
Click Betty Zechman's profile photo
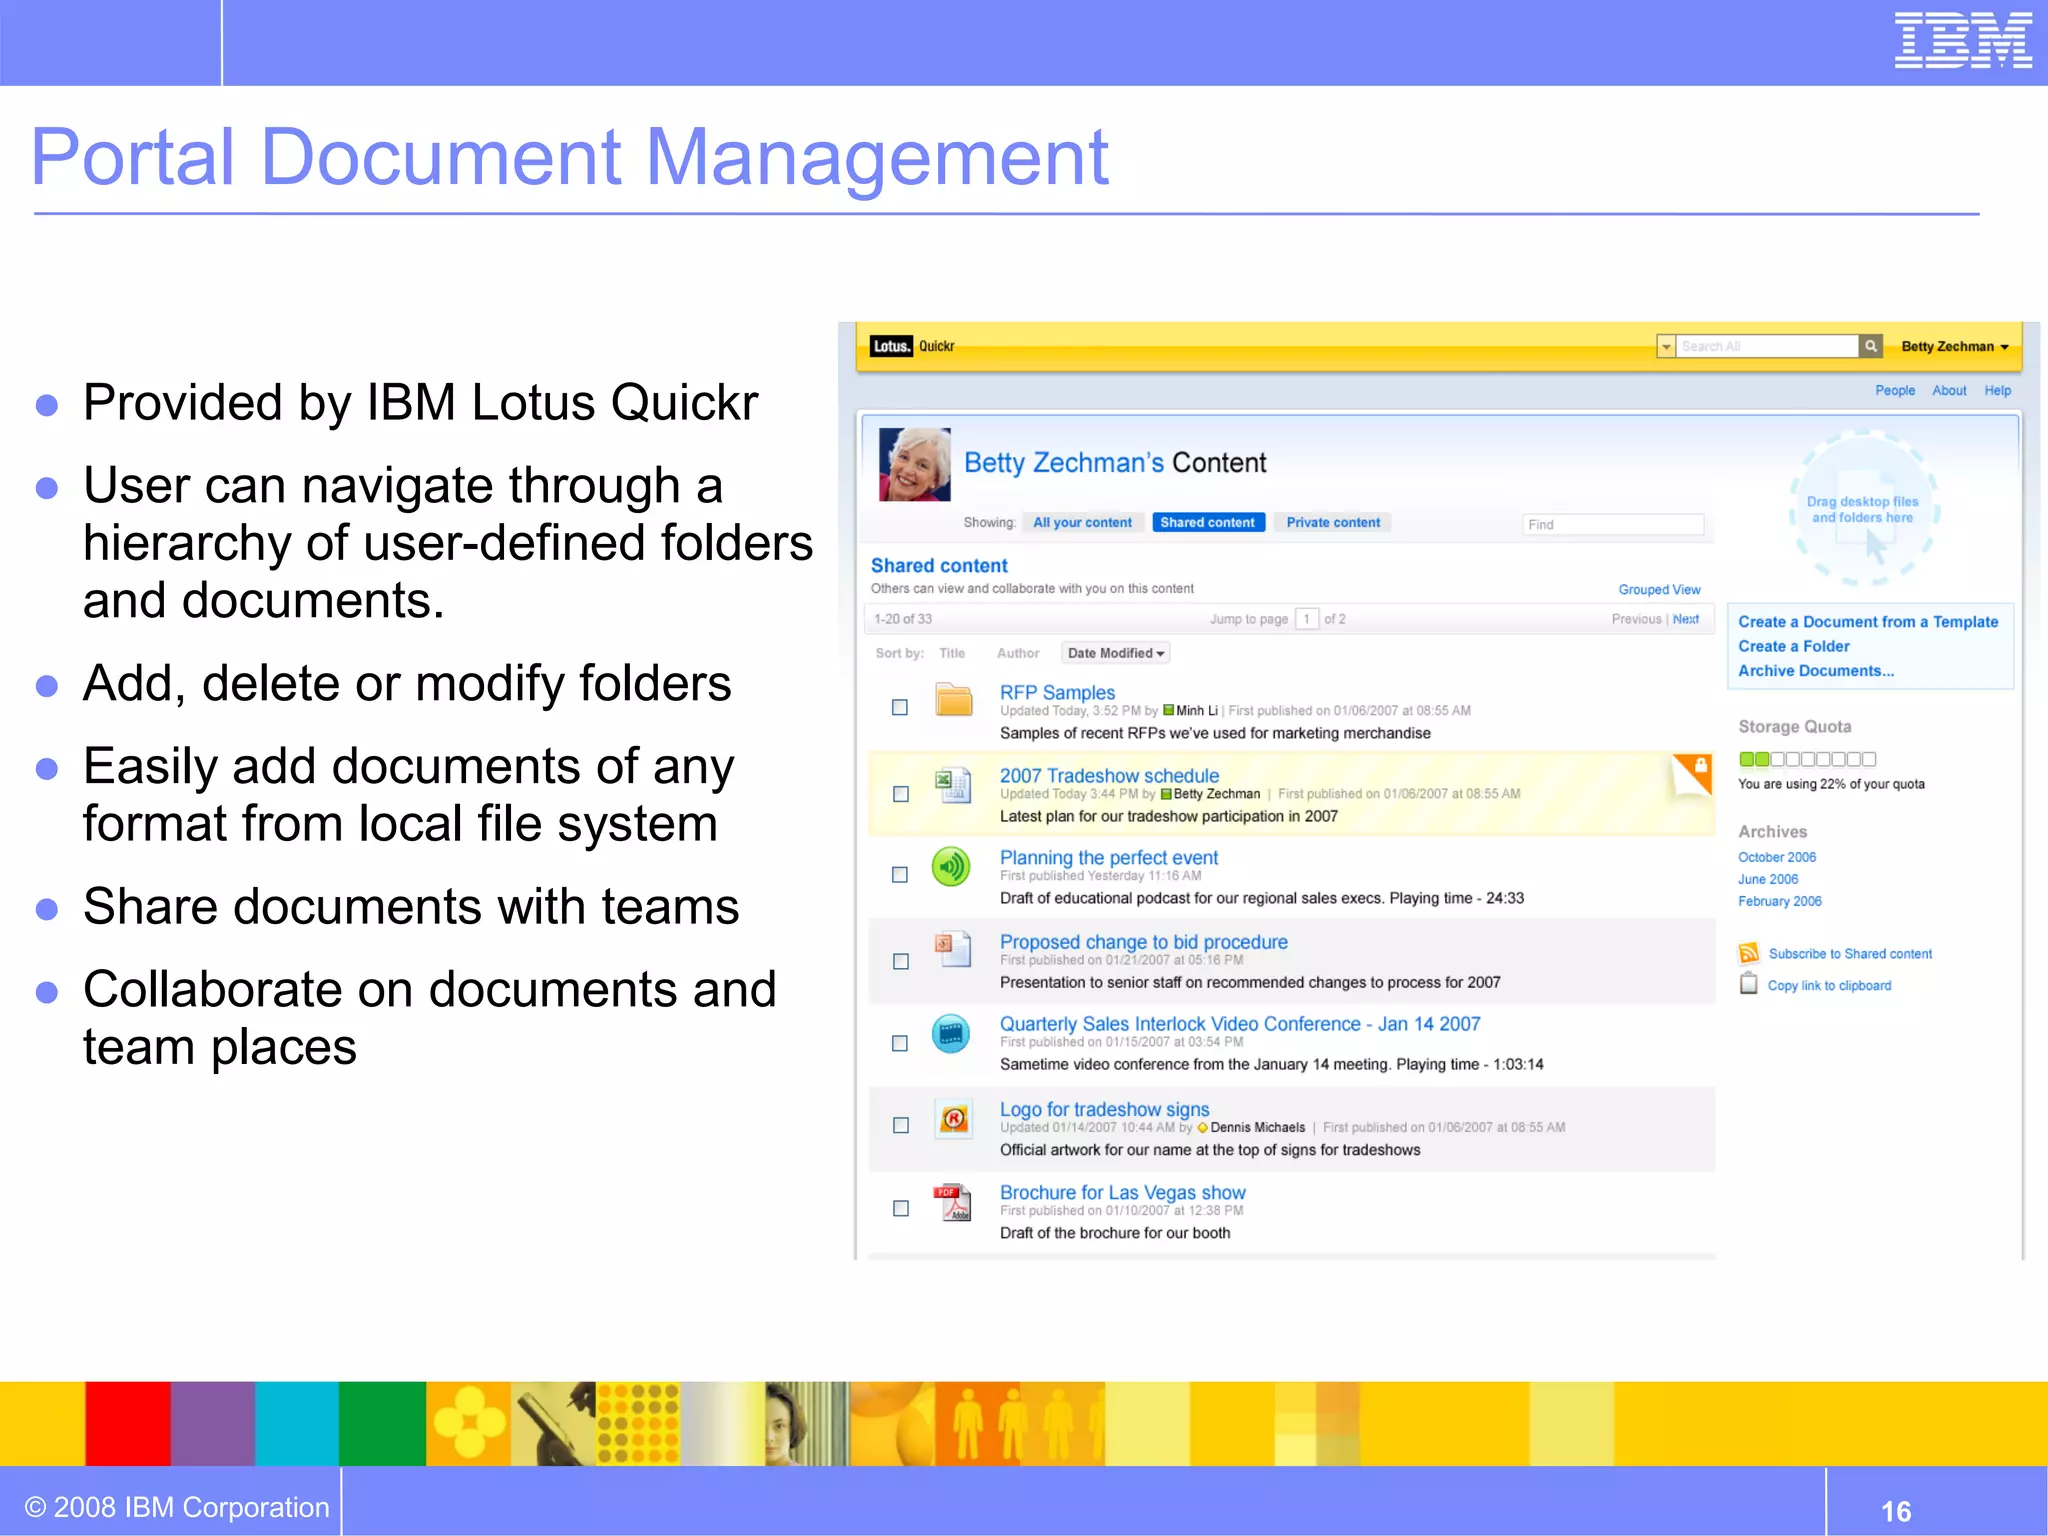pyautogui.click(x=915, y=465)
